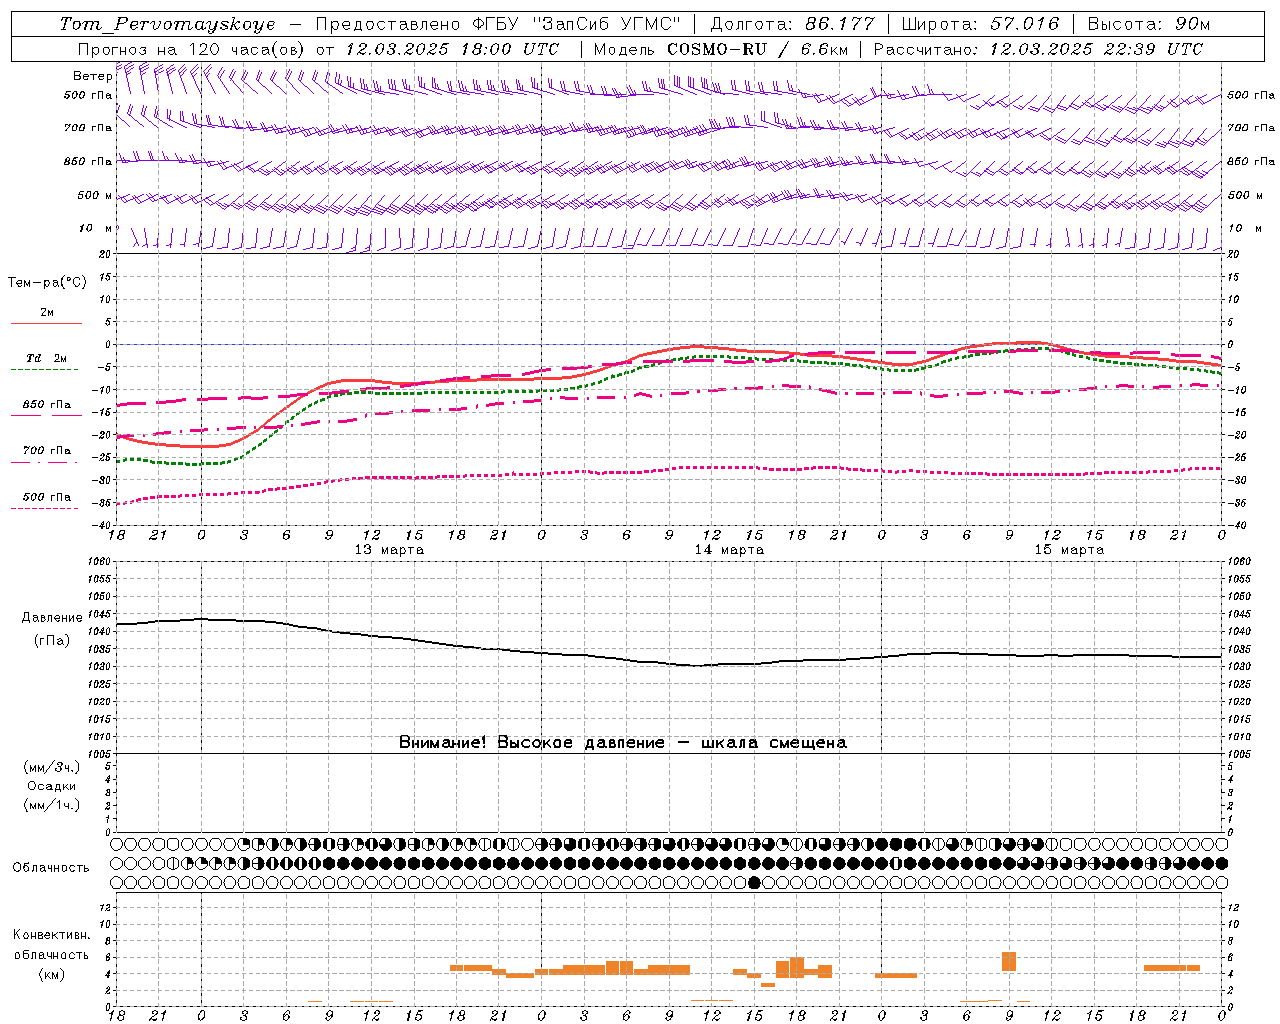Image resolution: width=1280 pixels, height=1024 pixels.
Task: Click the 'Высота: 90м' value
Action: tap(1149, 24)
